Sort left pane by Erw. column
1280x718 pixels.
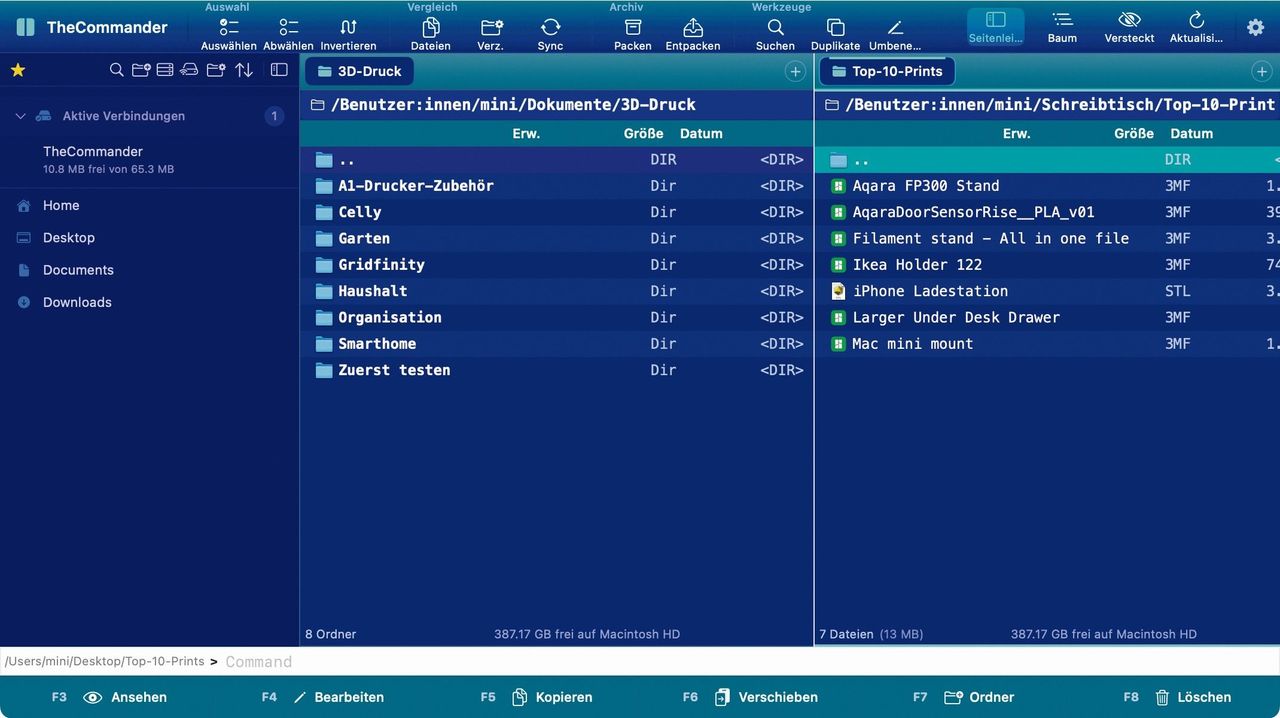[x=526, y=133]
